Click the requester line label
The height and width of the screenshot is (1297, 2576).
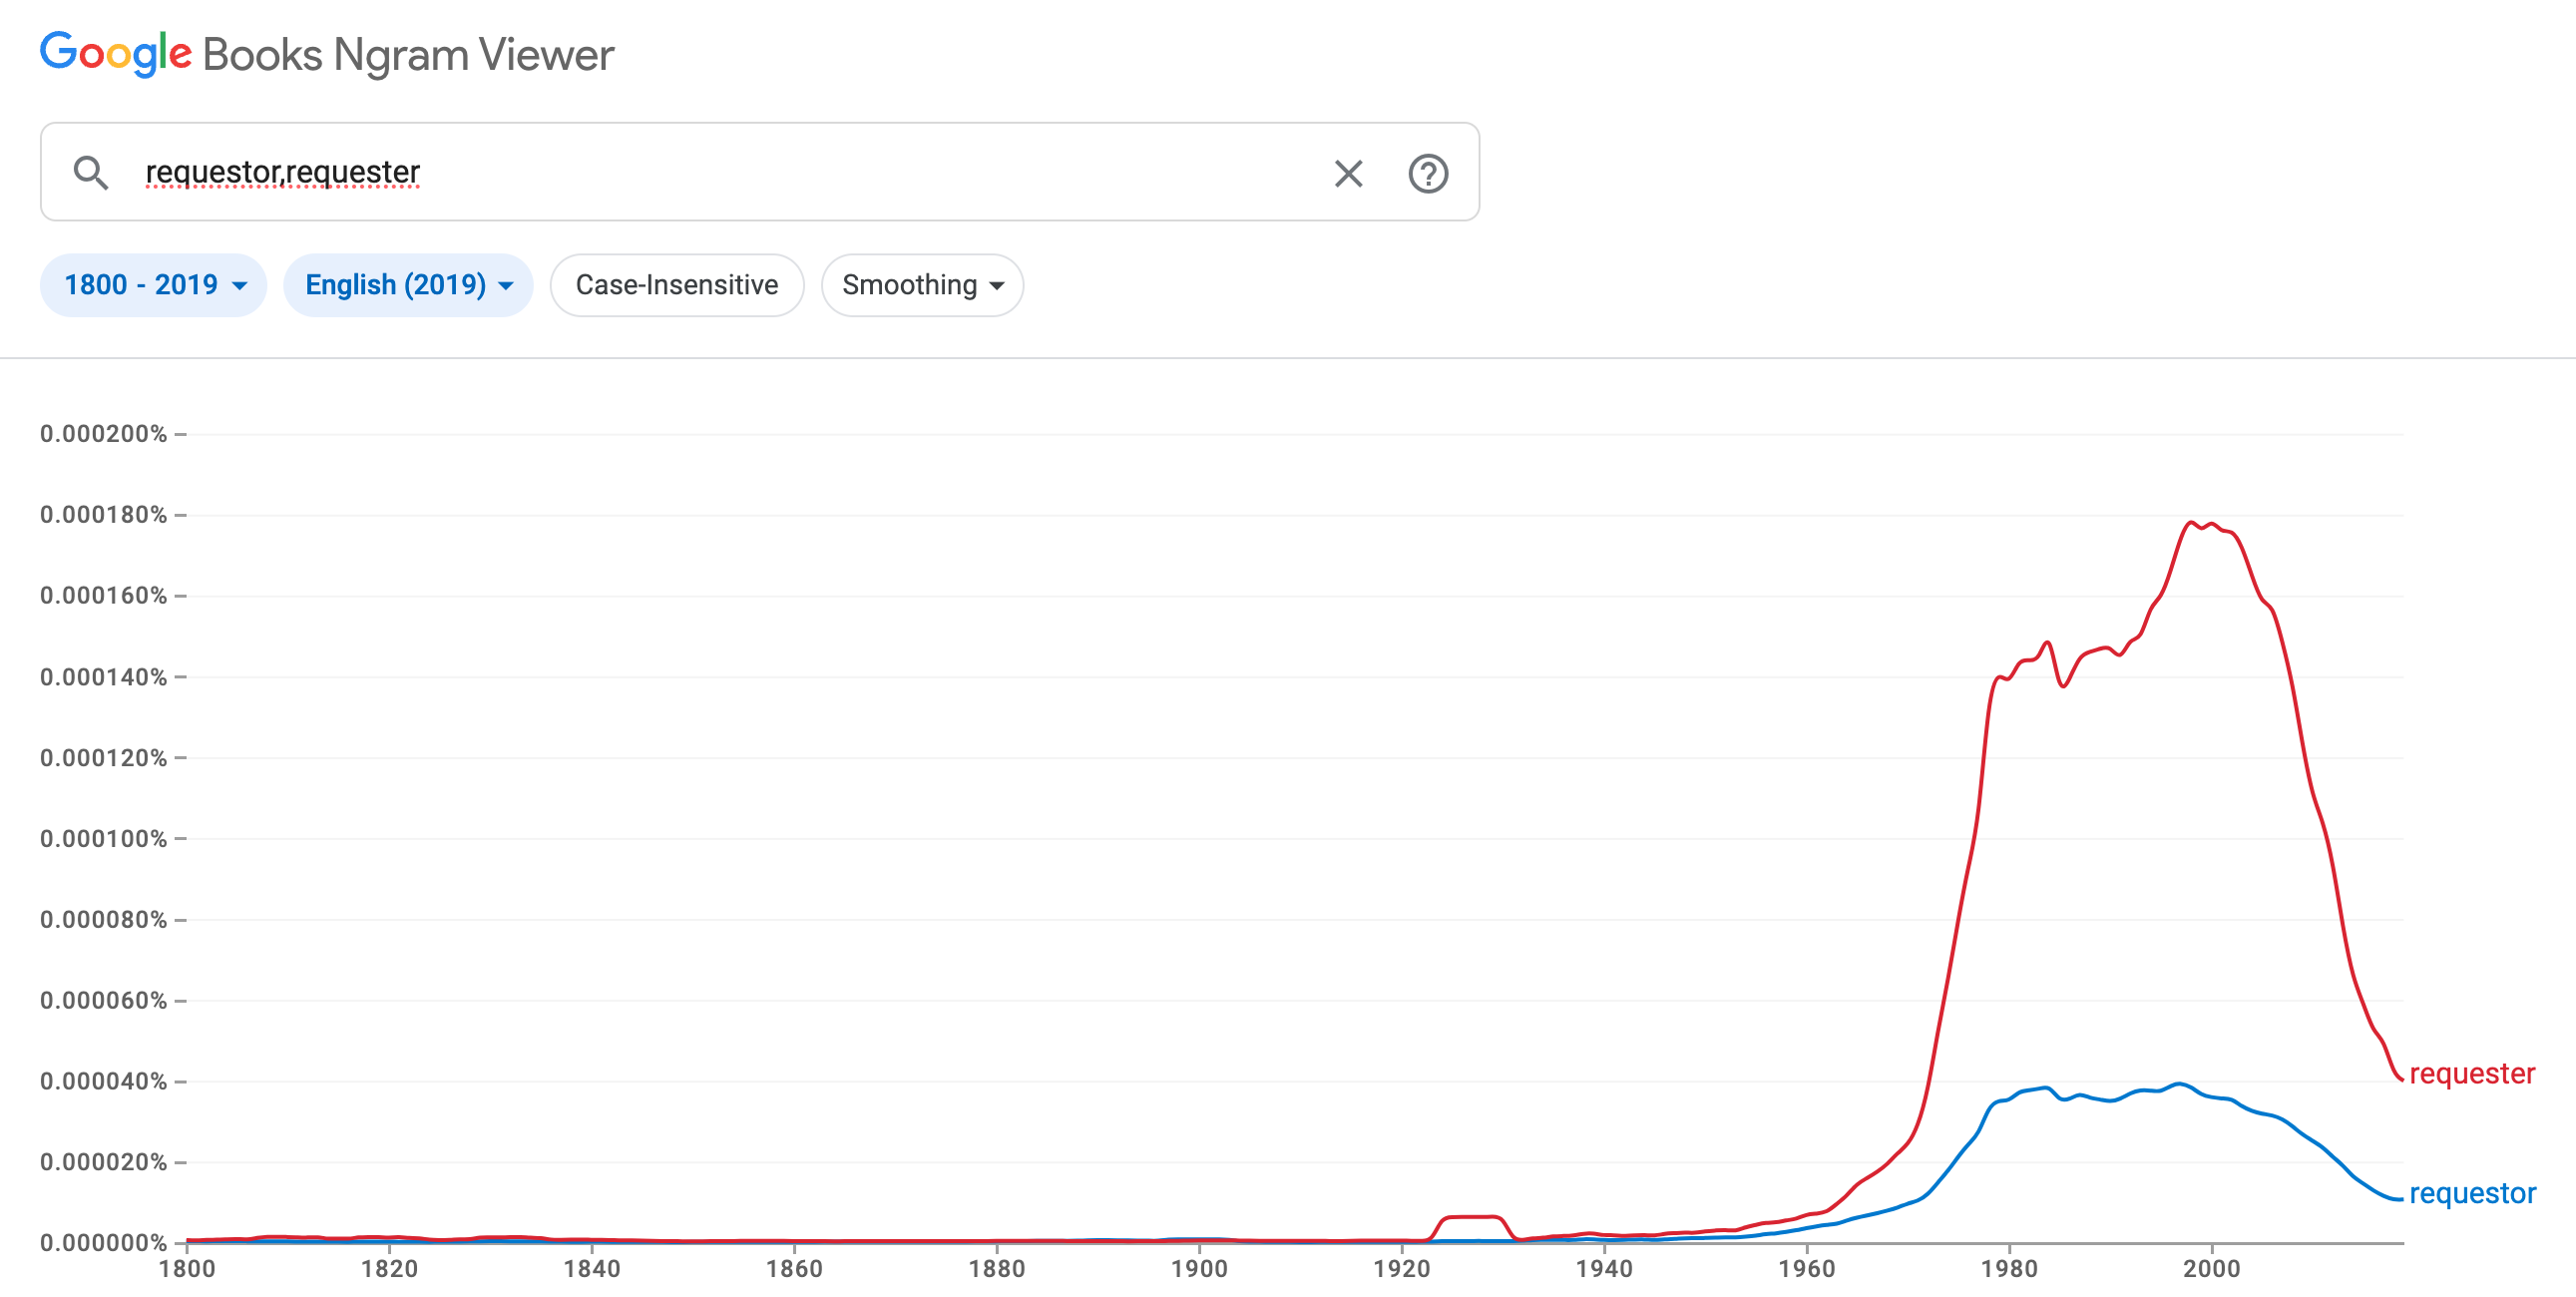[x=2471, y=1073]
